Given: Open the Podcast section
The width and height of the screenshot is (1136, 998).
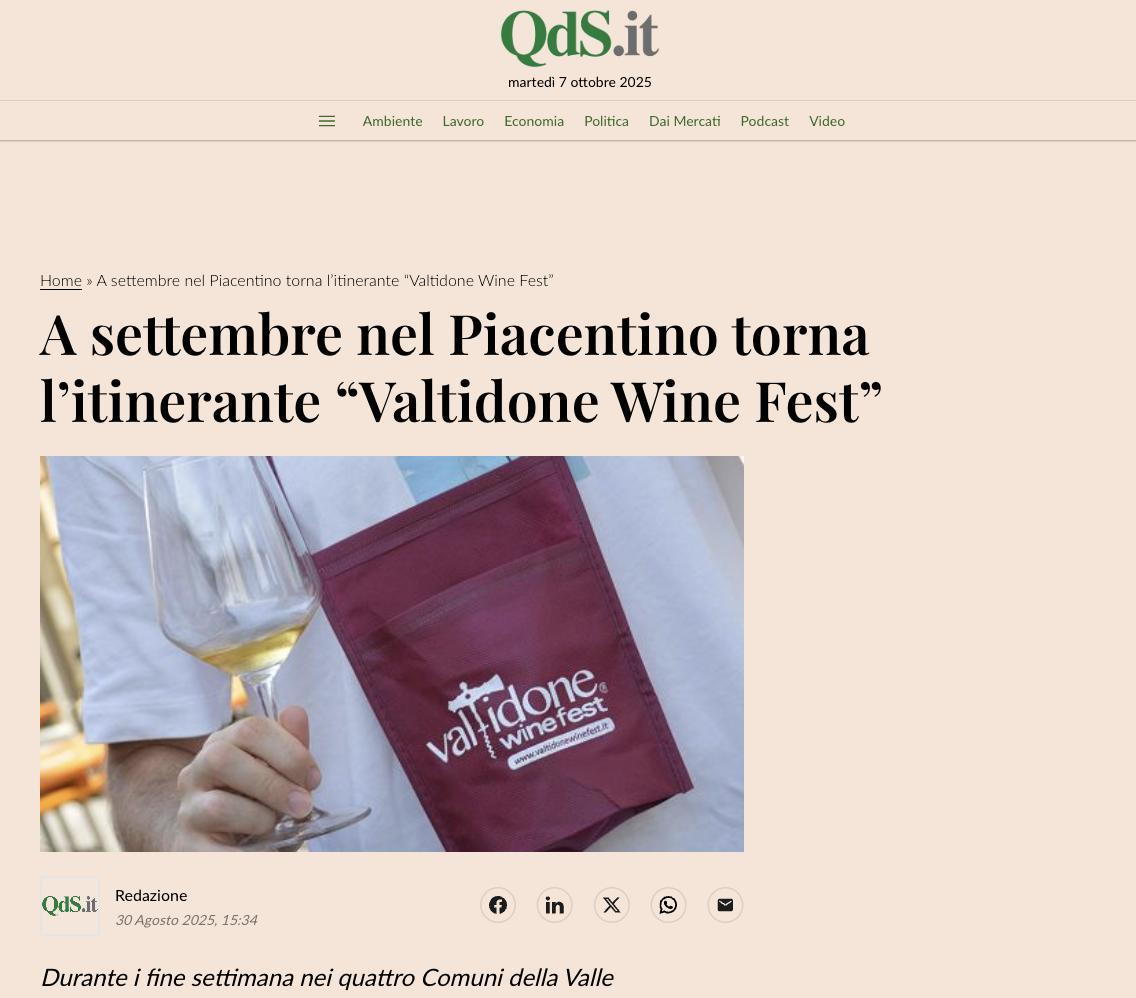Looking at the screenshot, I should pos(764,121).
